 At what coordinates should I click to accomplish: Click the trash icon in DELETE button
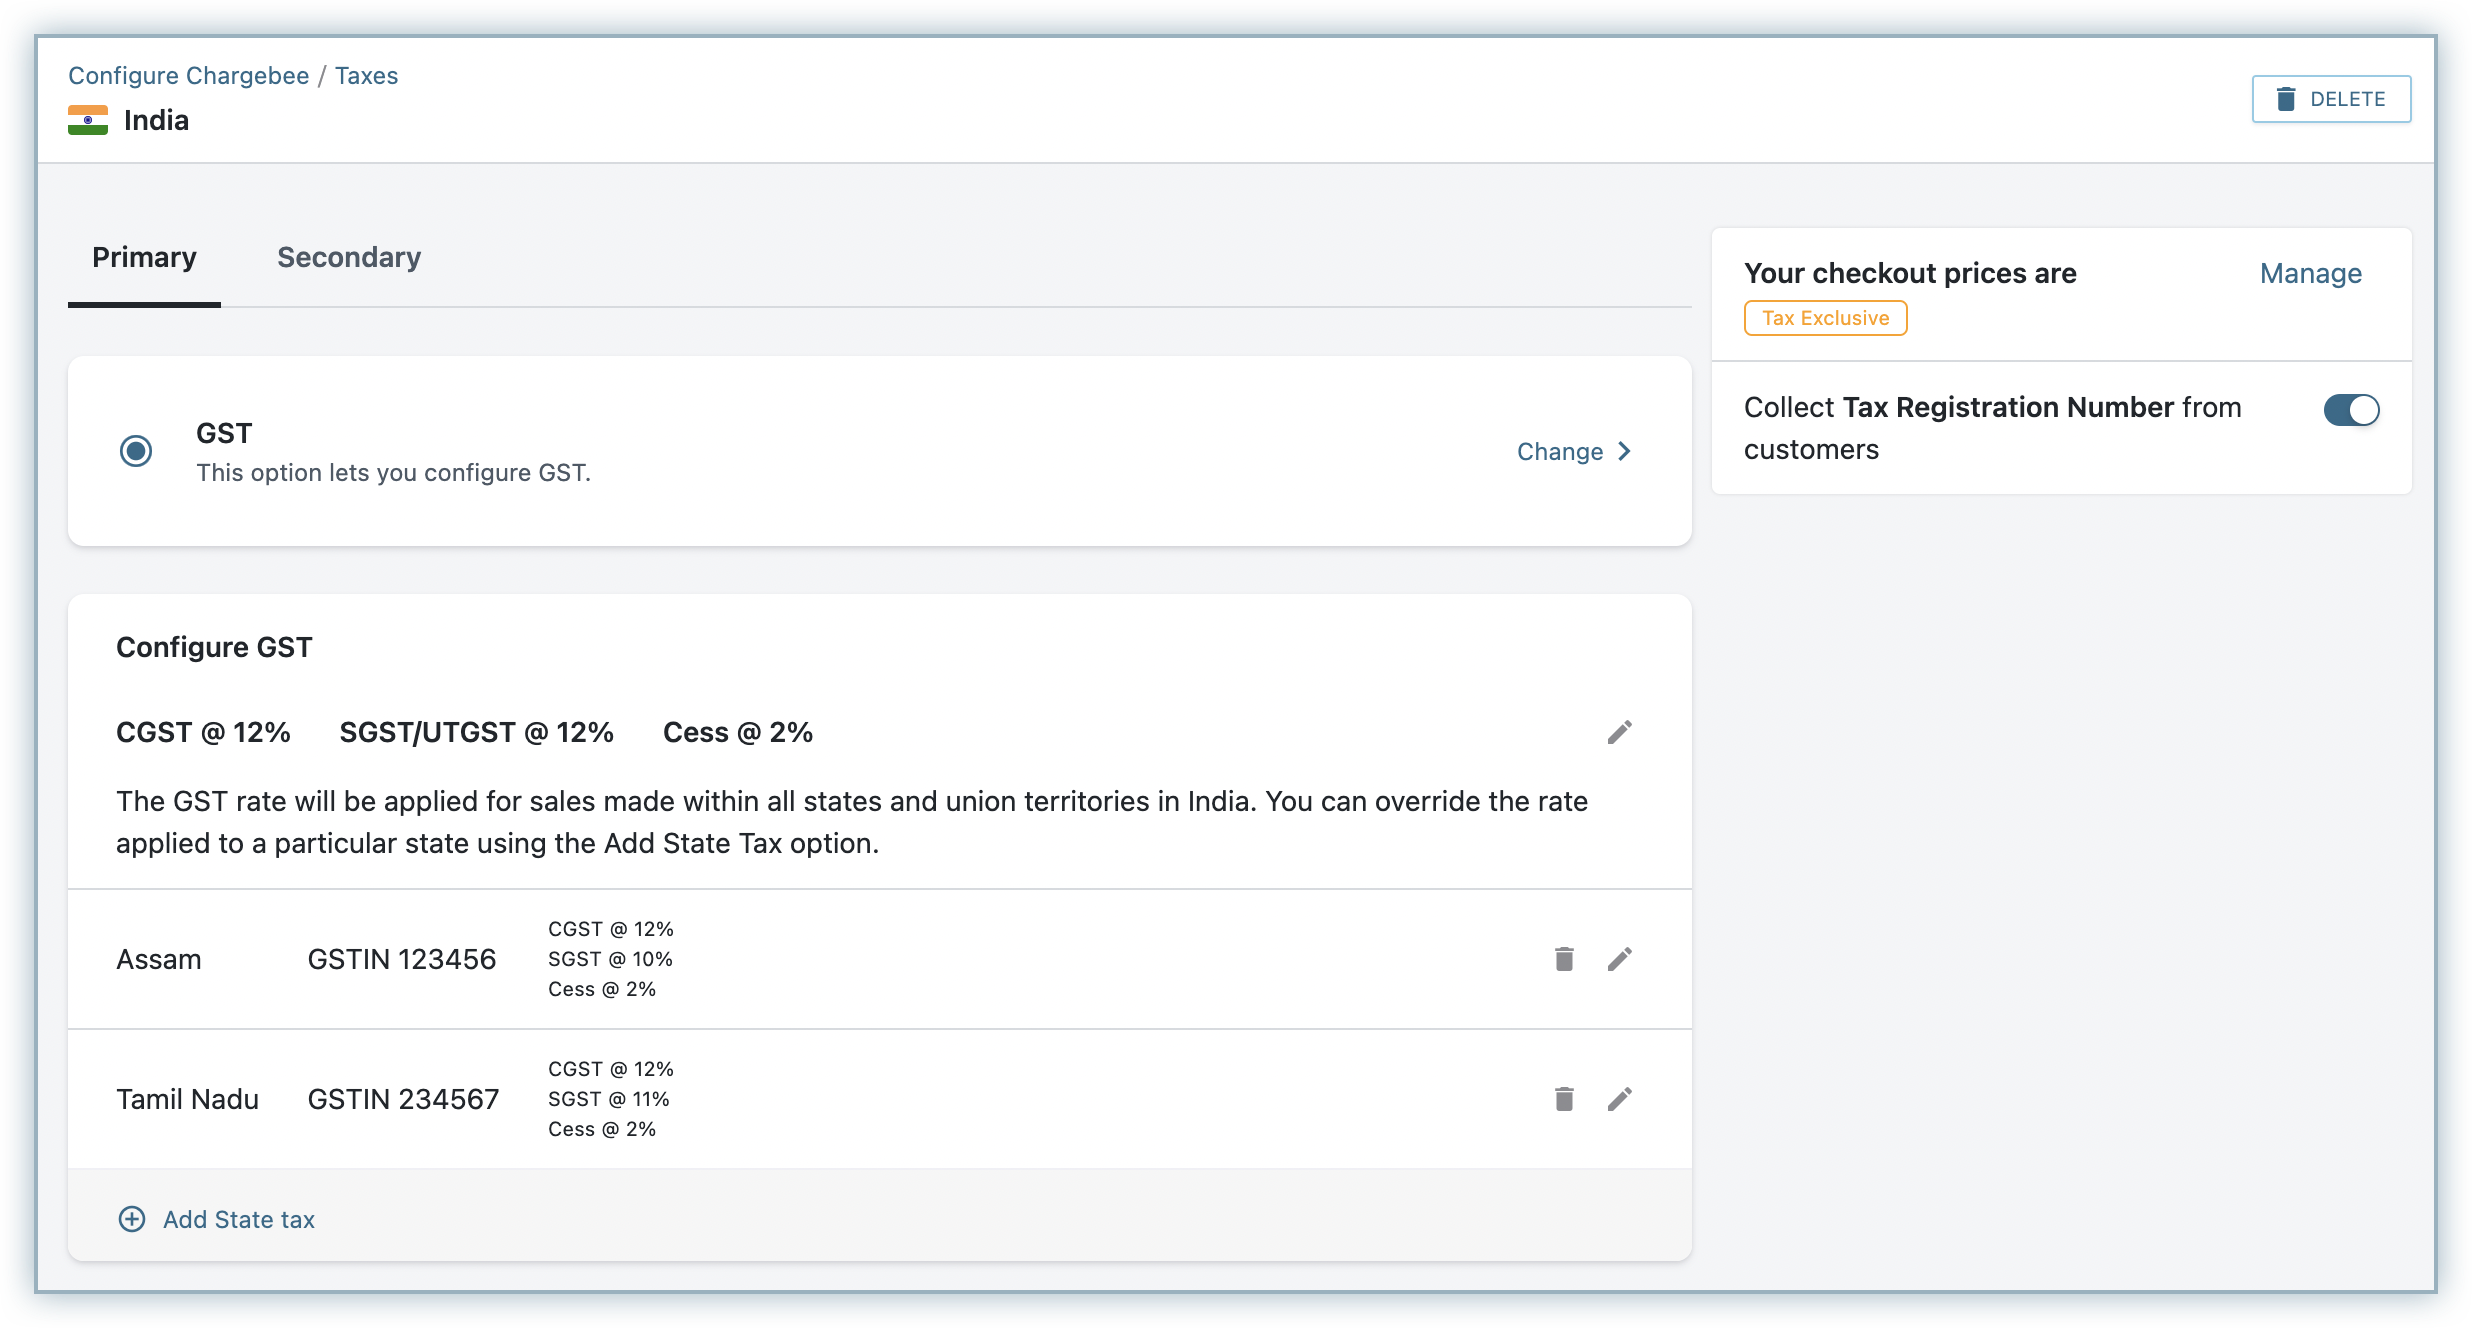[x=2286, y=99]
